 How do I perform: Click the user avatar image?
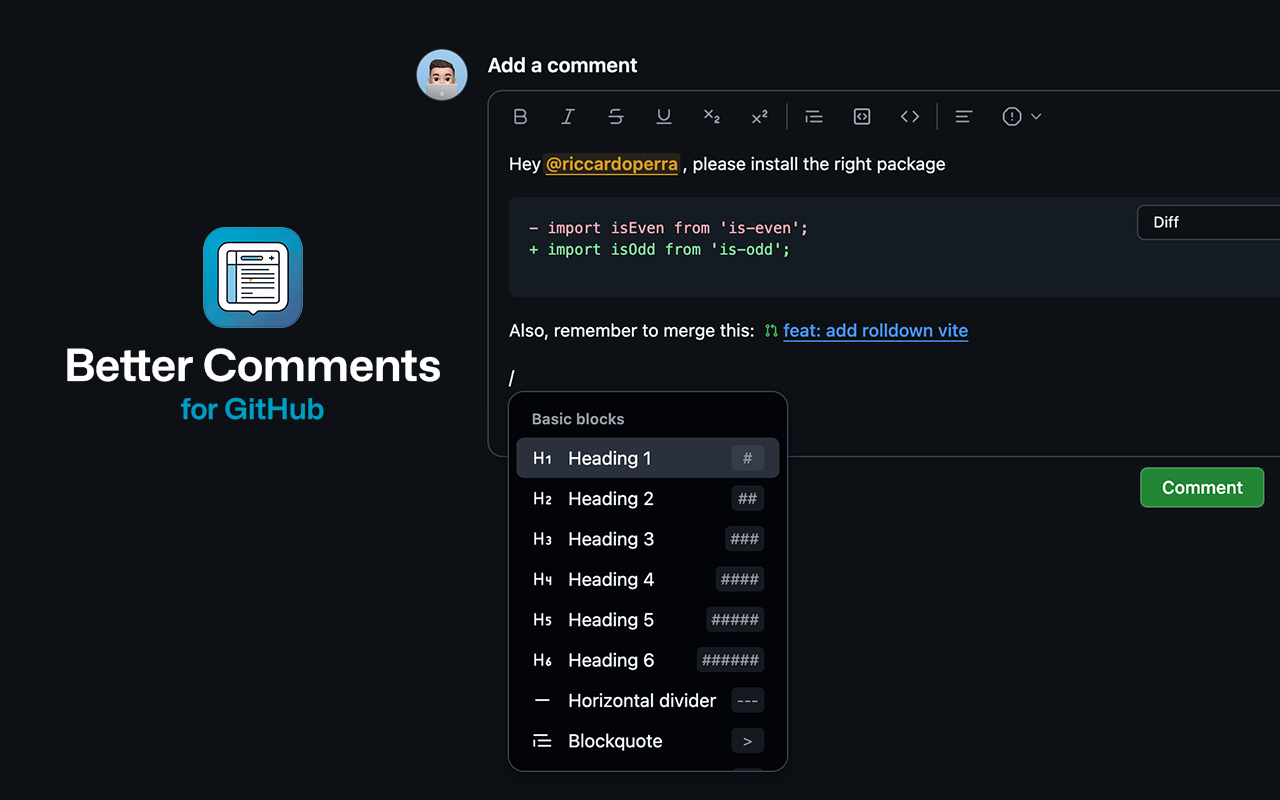[442, 75]
